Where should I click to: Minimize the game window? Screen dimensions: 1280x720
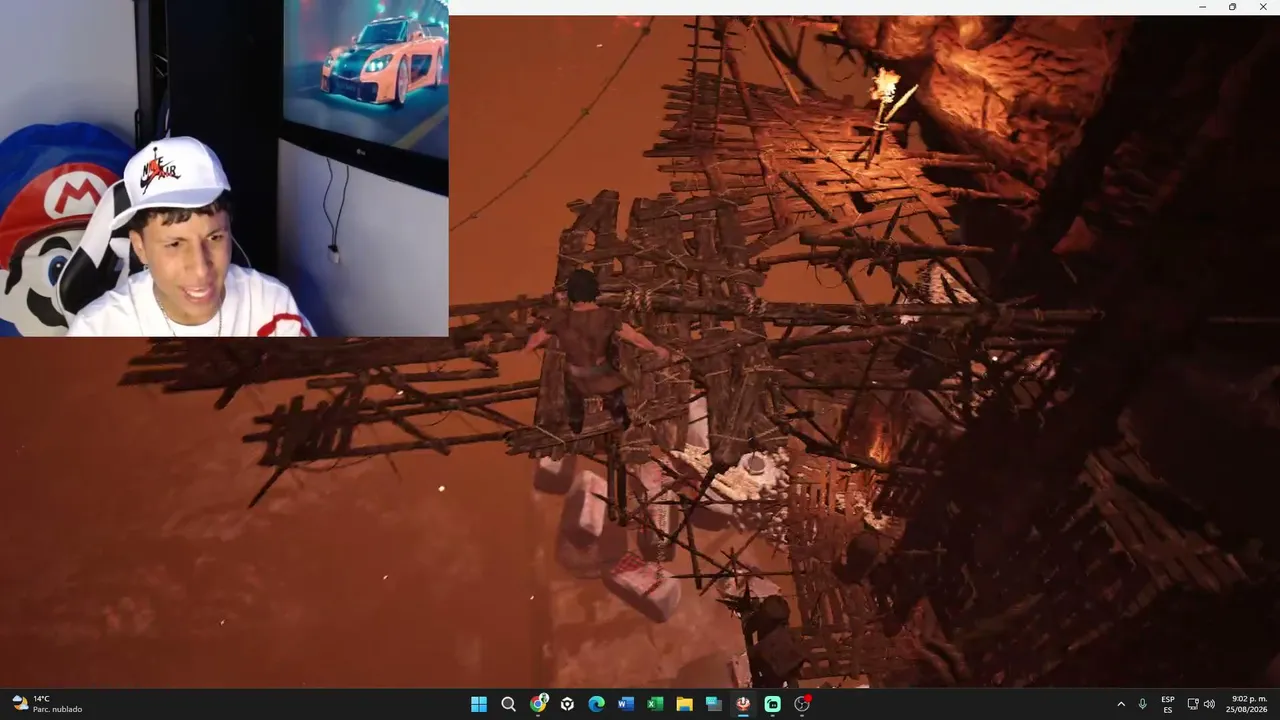1202,7
